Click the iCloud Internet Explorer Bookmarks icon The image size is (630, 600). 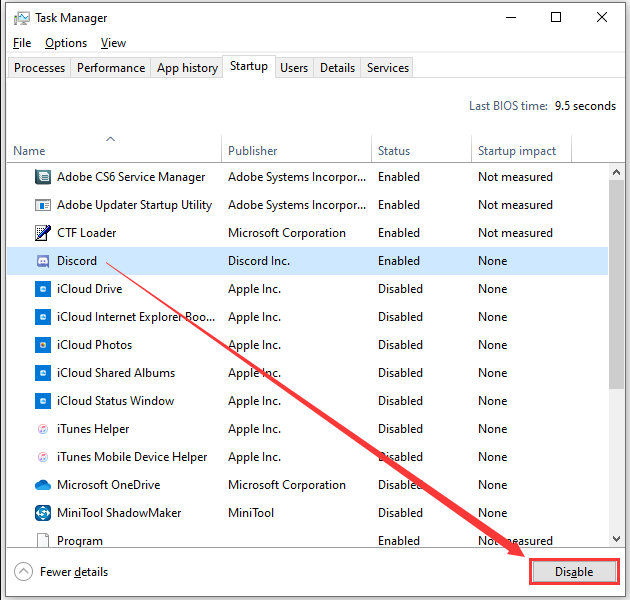coord(43,317)
